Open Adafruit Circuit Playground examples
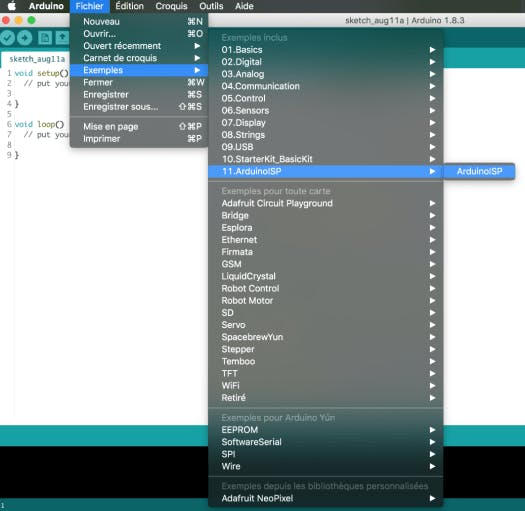This screenshot has height=511, width=525. click(x=325, y=203)
